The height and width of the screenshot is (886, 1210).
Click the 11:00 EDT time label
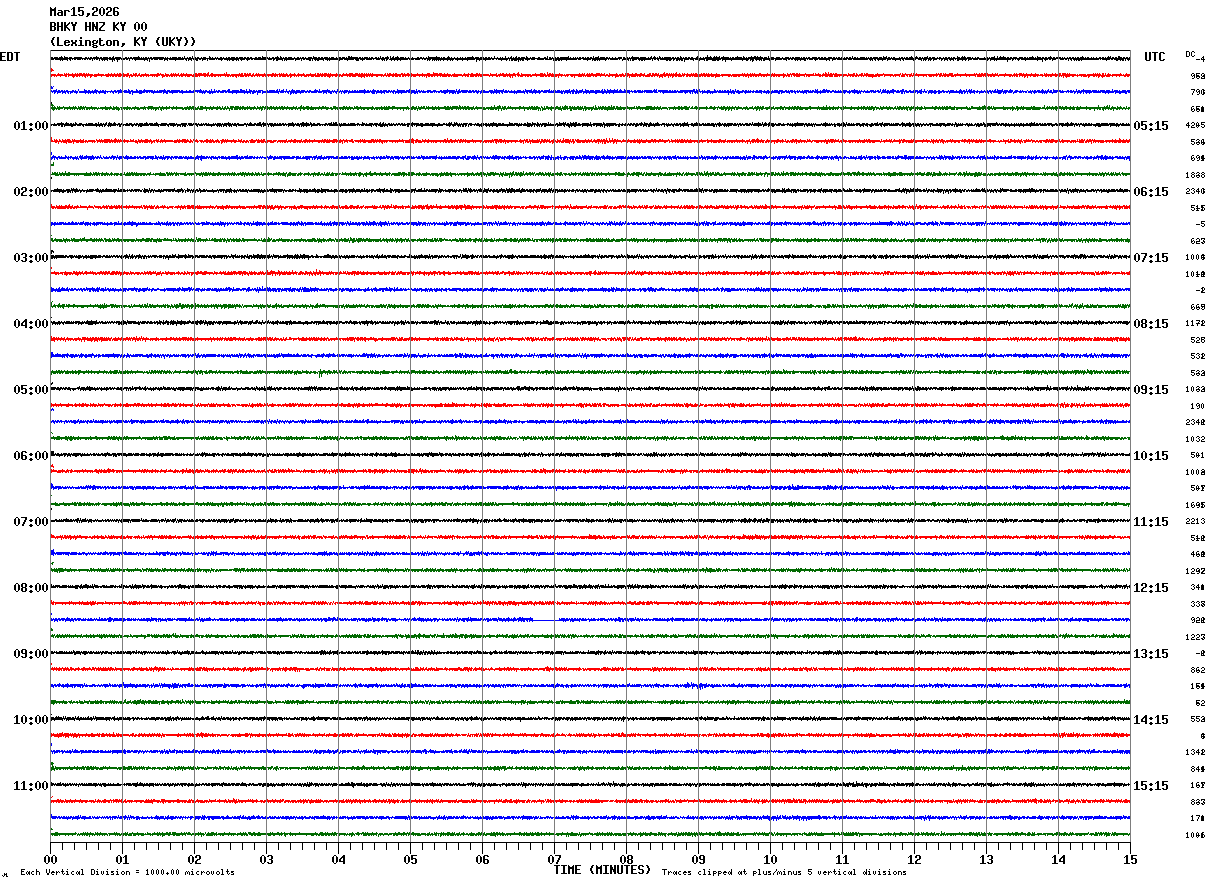30,786
